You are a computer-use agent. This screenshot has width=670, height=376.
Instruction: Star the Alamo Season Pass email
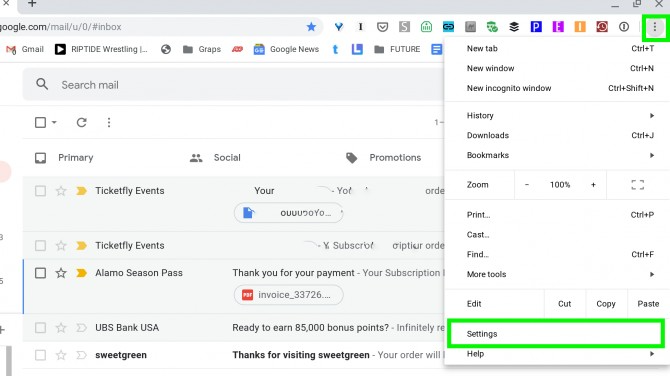click(61, 273)
